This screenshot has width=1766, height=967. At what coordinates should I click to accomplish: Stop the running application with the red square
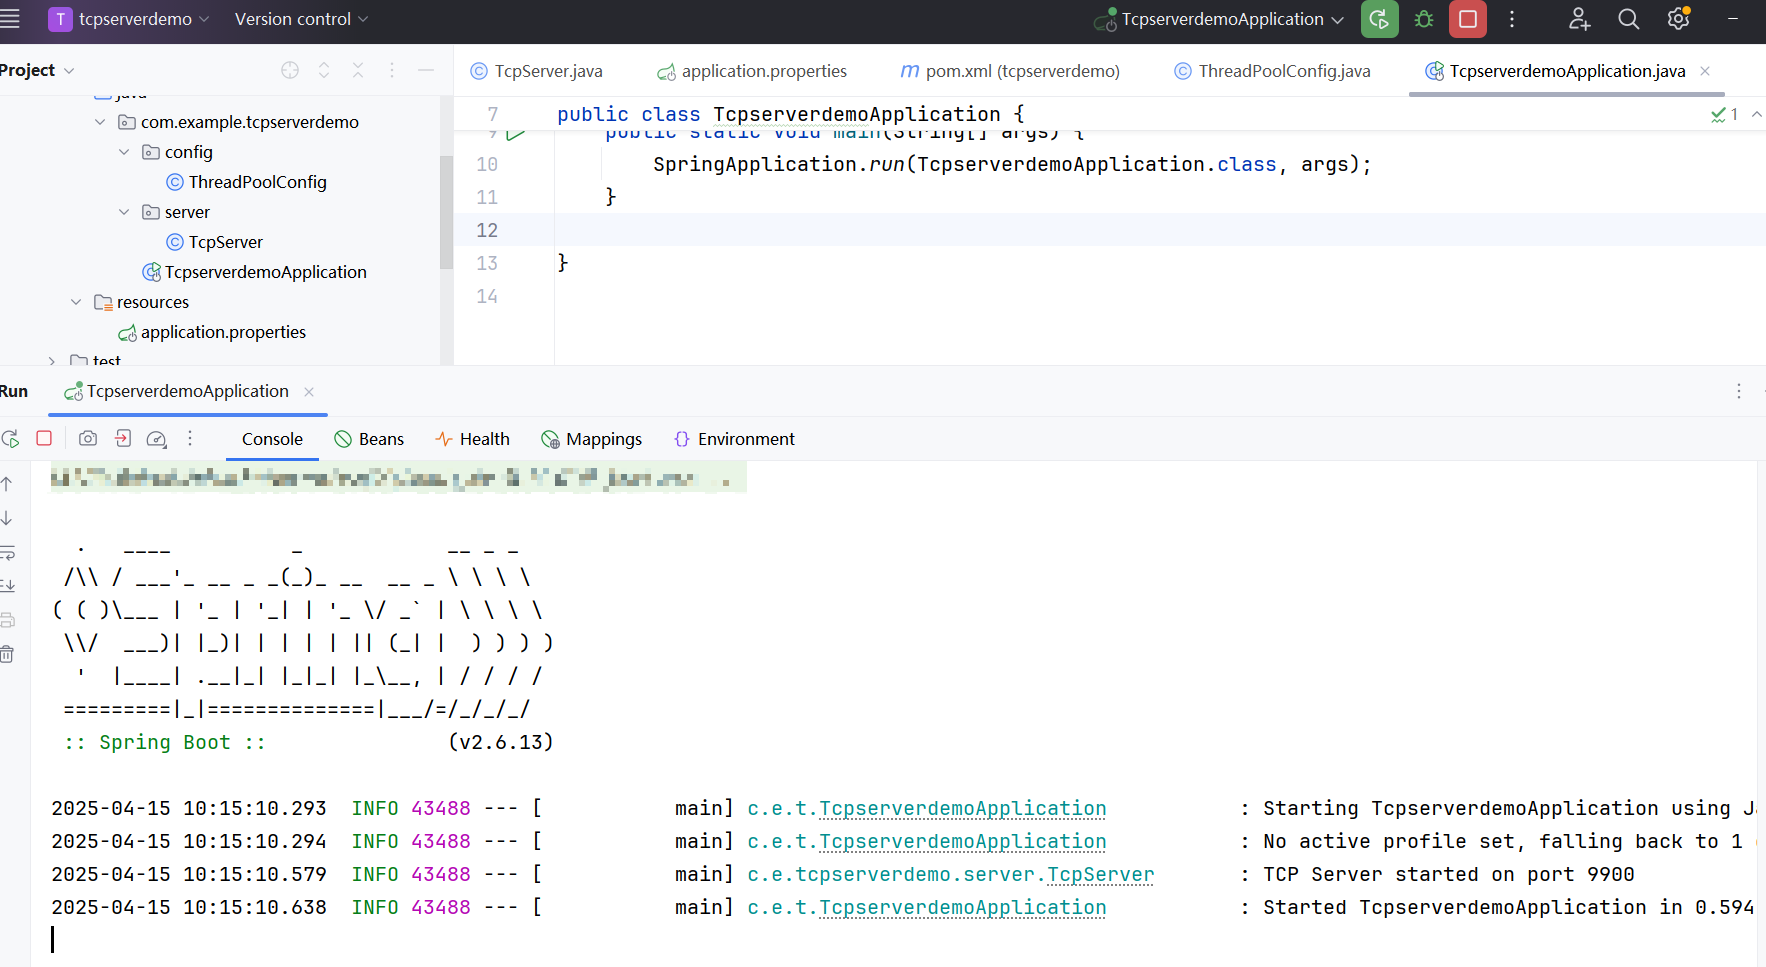click(1467, 19)
